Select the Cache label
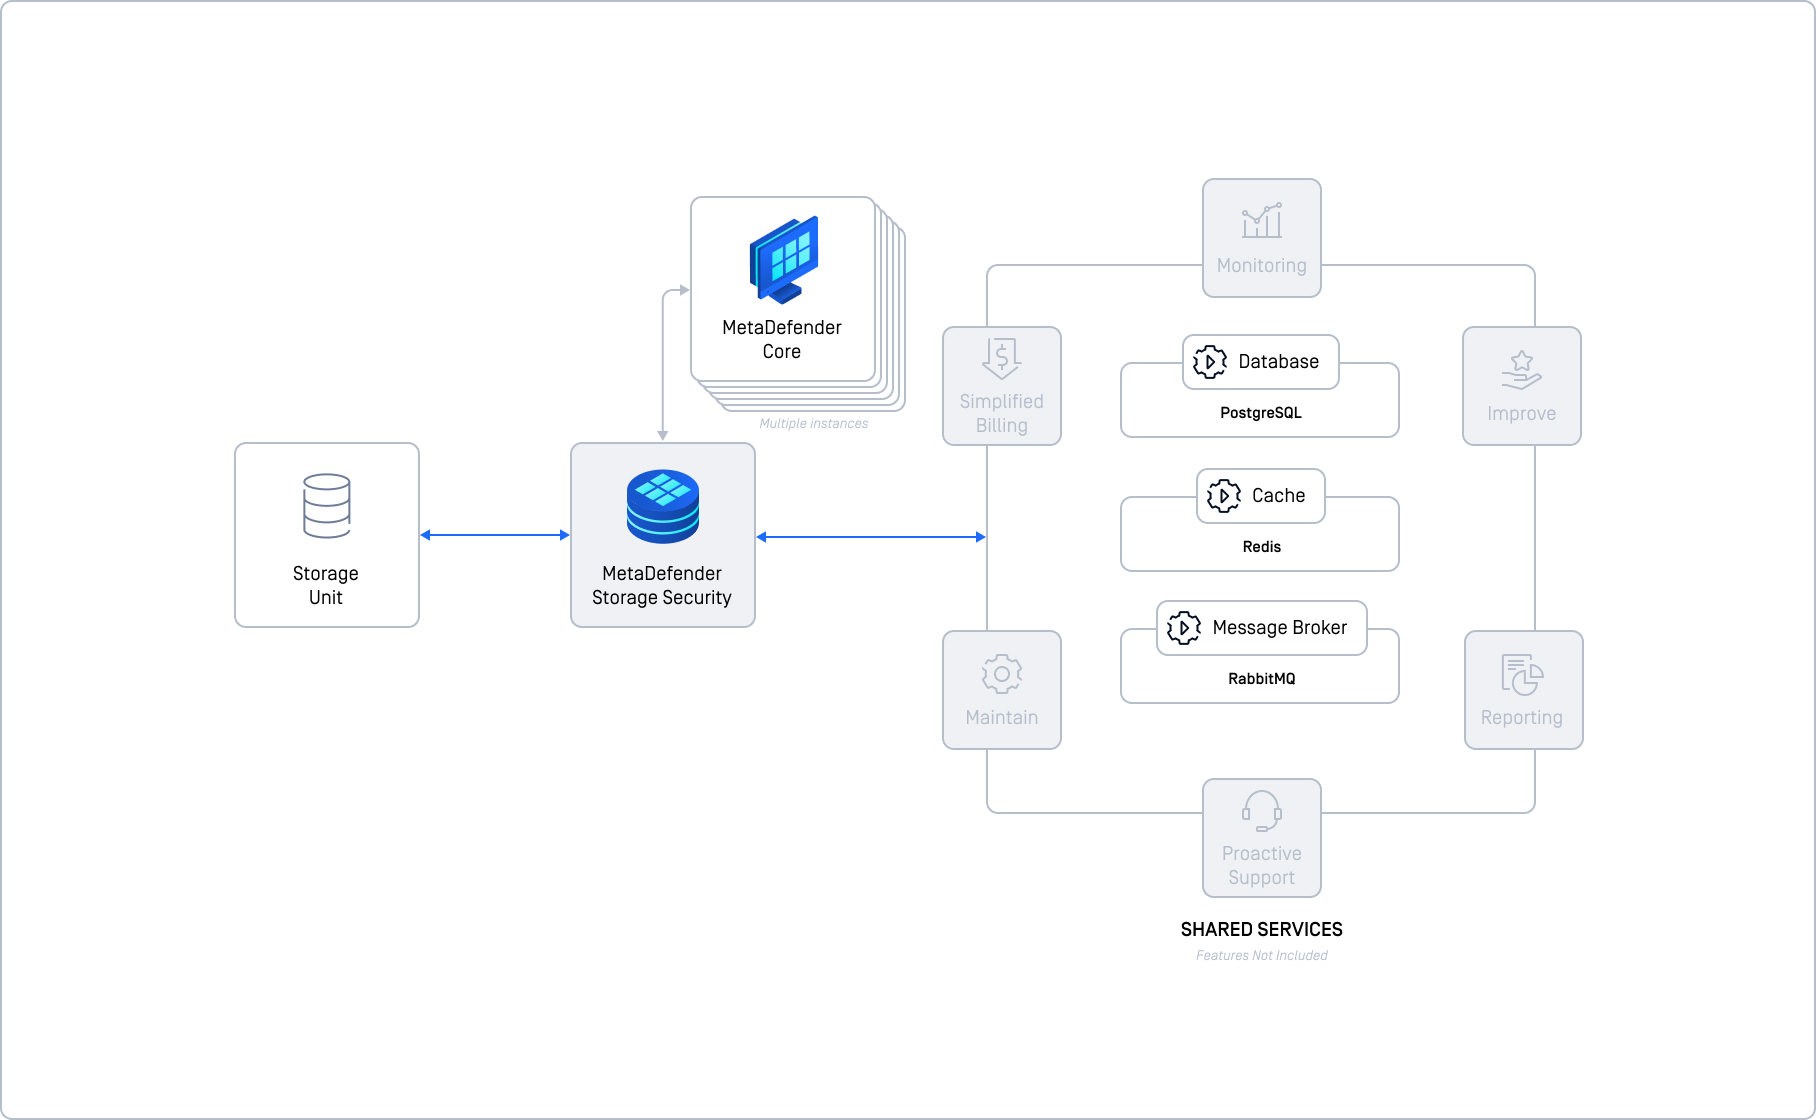This screenshot has width=1816, height=1120. click(x=1278, y=496)
